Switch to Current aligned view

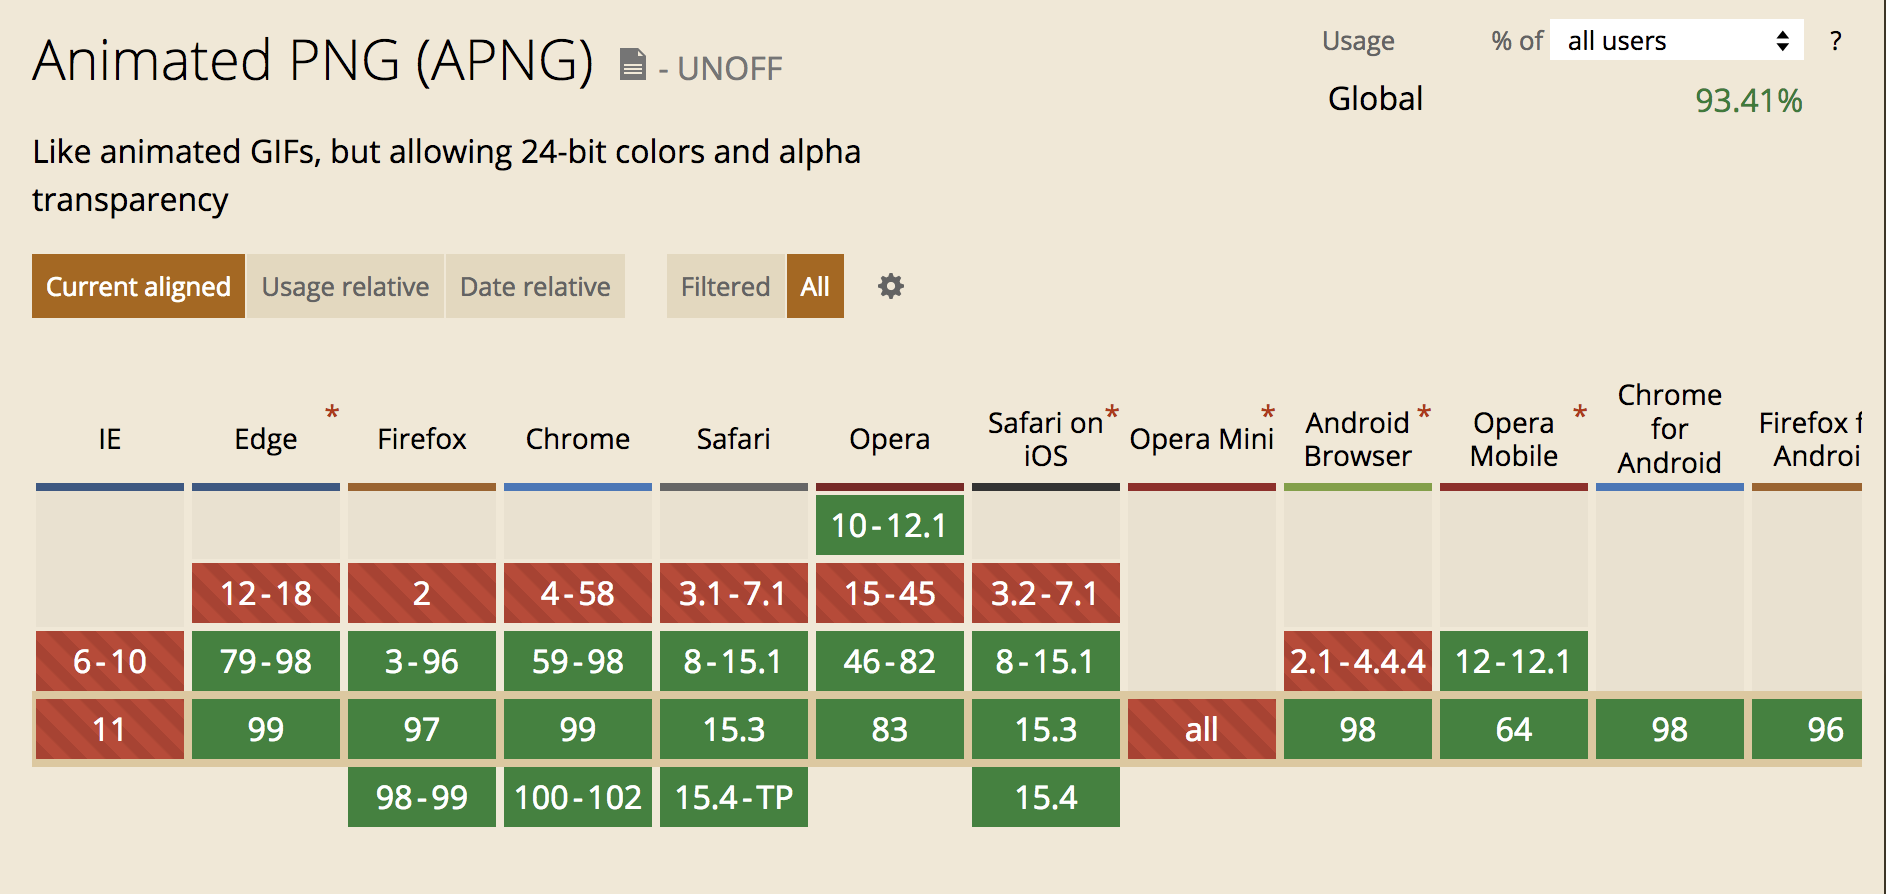click(138, 287)
